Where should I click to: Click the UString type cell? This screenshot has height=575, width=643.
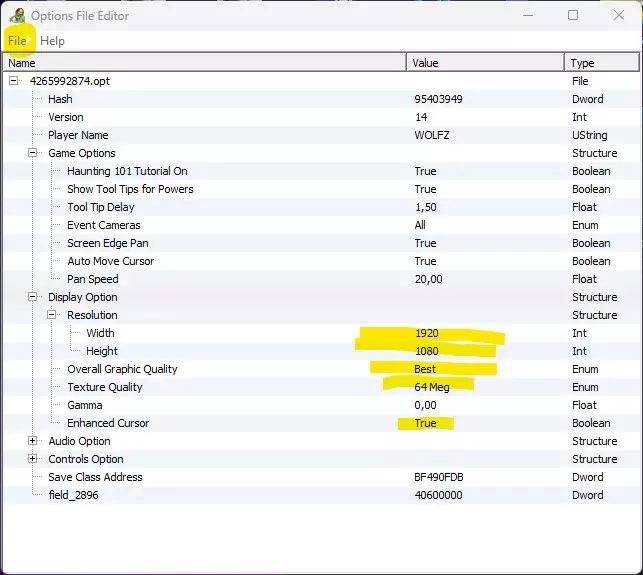pos(590,135)
